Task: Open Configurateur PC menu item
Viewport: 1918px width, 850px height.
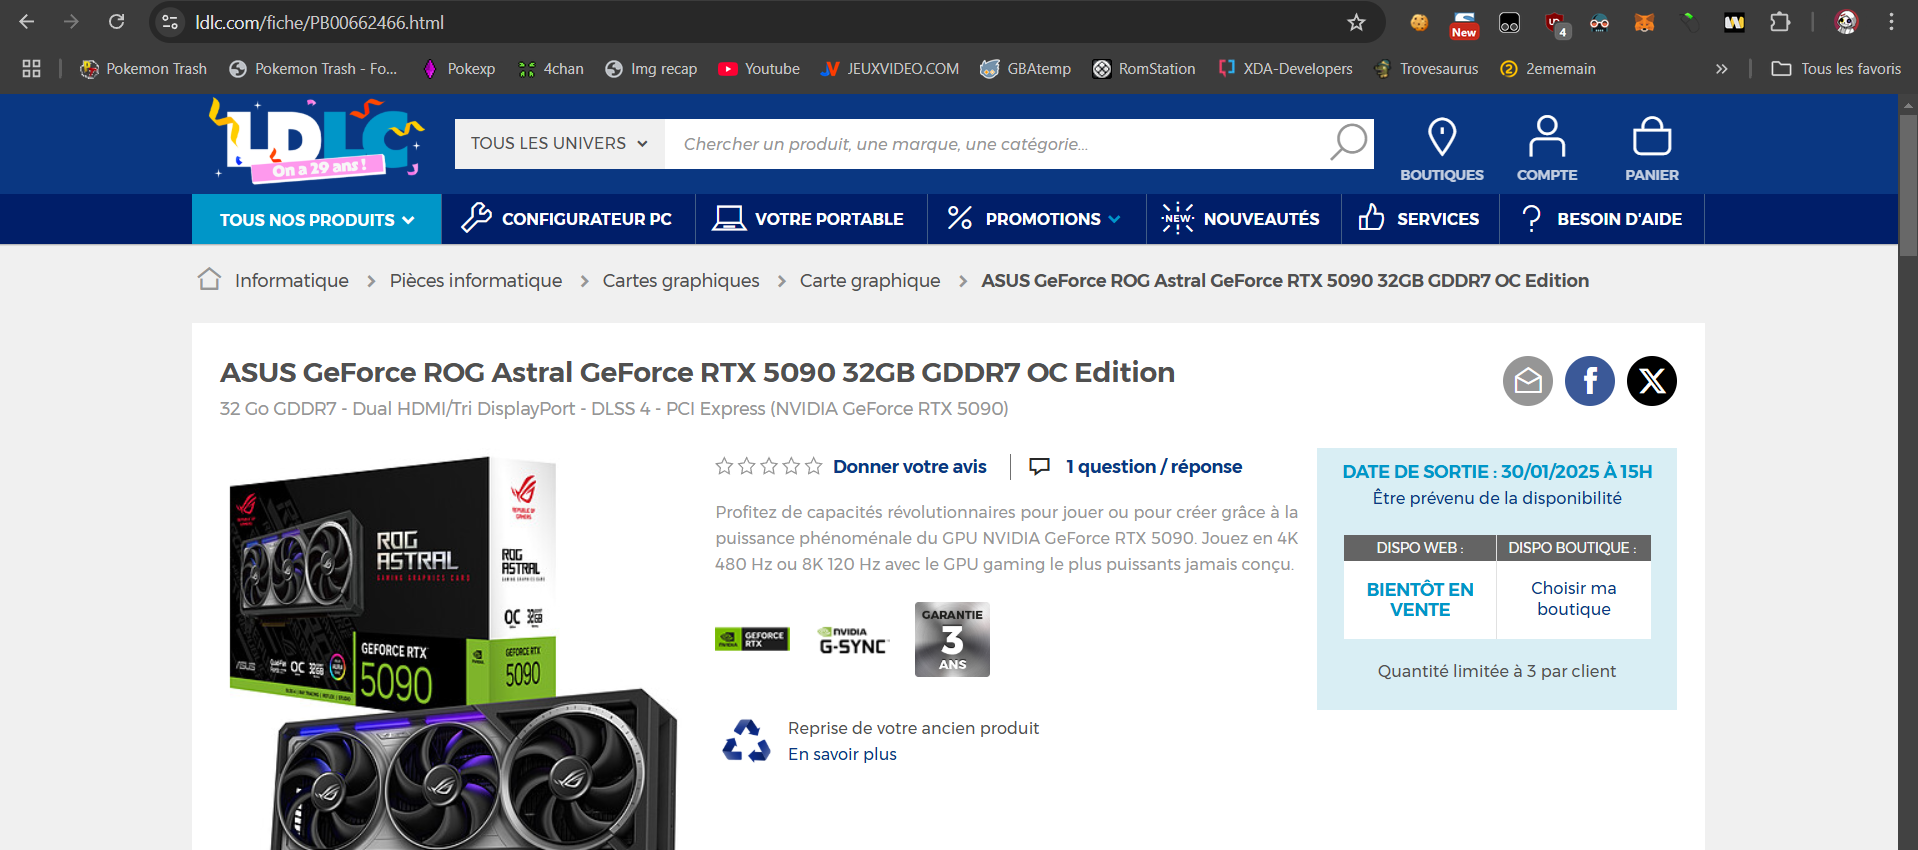Action: point(568,218)
